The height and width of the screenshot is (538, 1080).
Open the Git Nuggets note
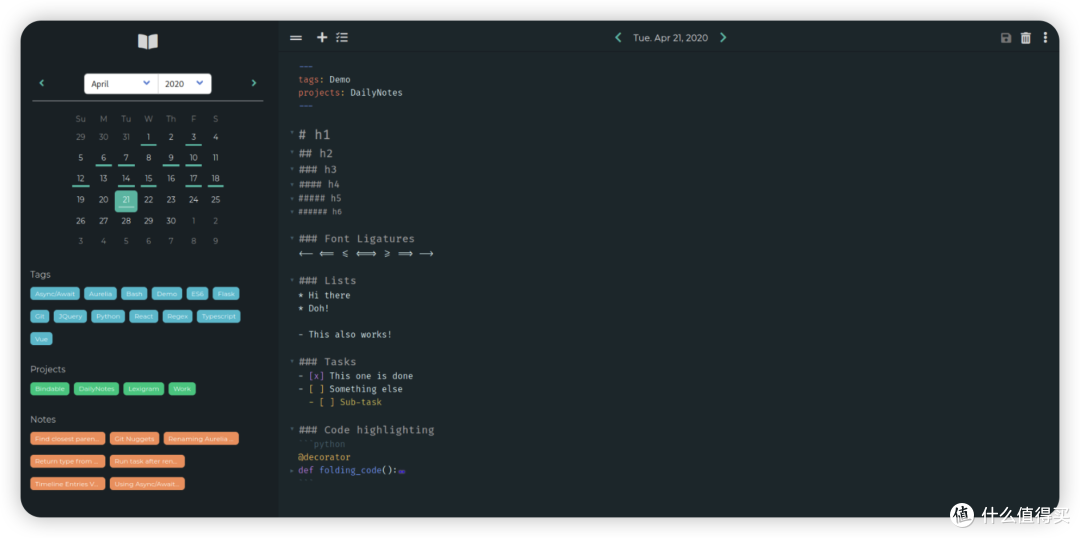[x=134, y=438]
